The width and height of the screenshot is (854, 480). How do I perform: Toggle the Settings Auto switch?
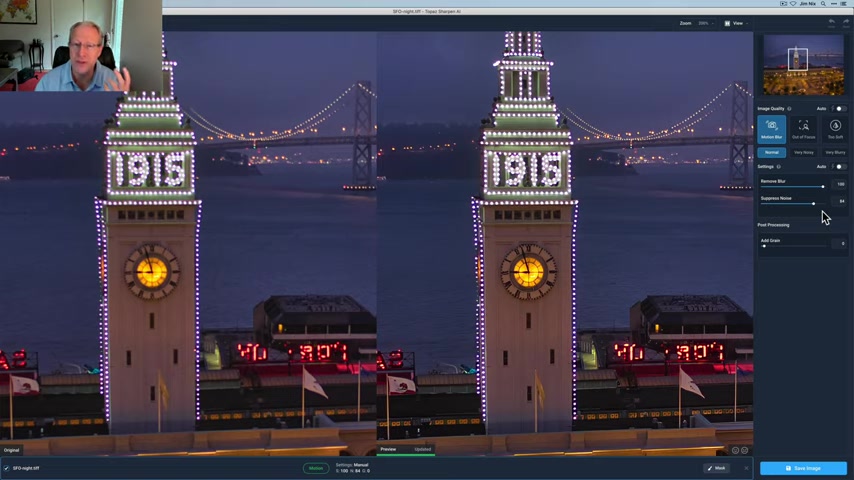[x=840, y=167]
